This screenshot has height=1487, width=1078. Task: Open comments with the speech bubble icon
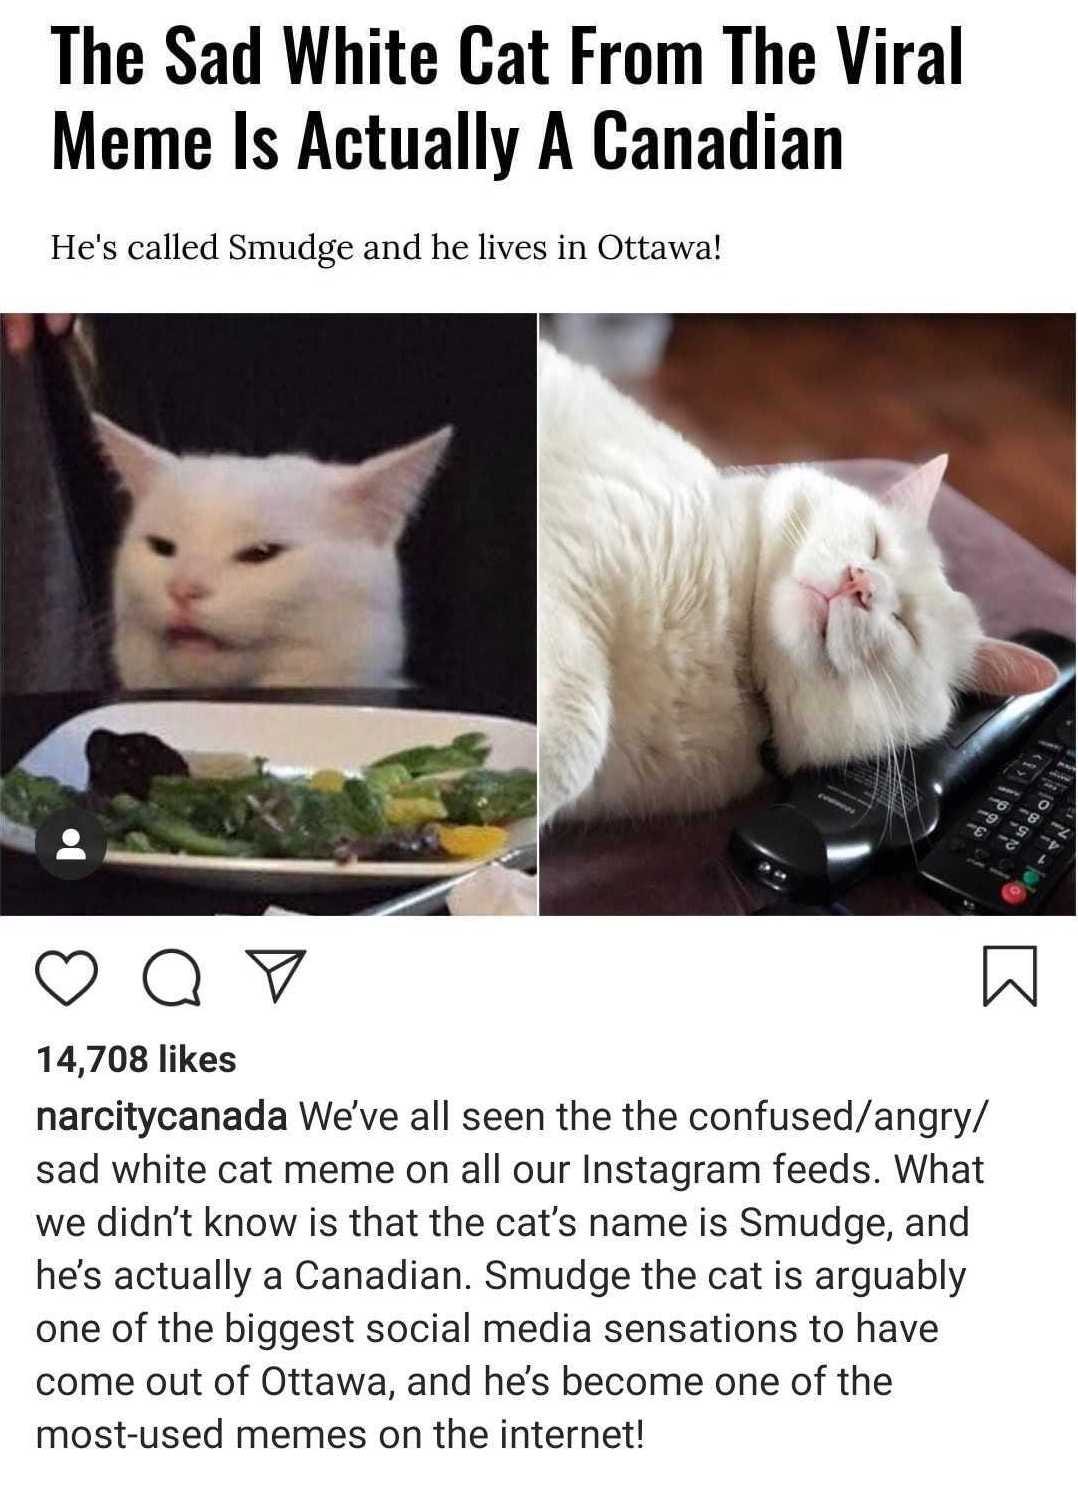pyautogui.click(x=171, y=977)
